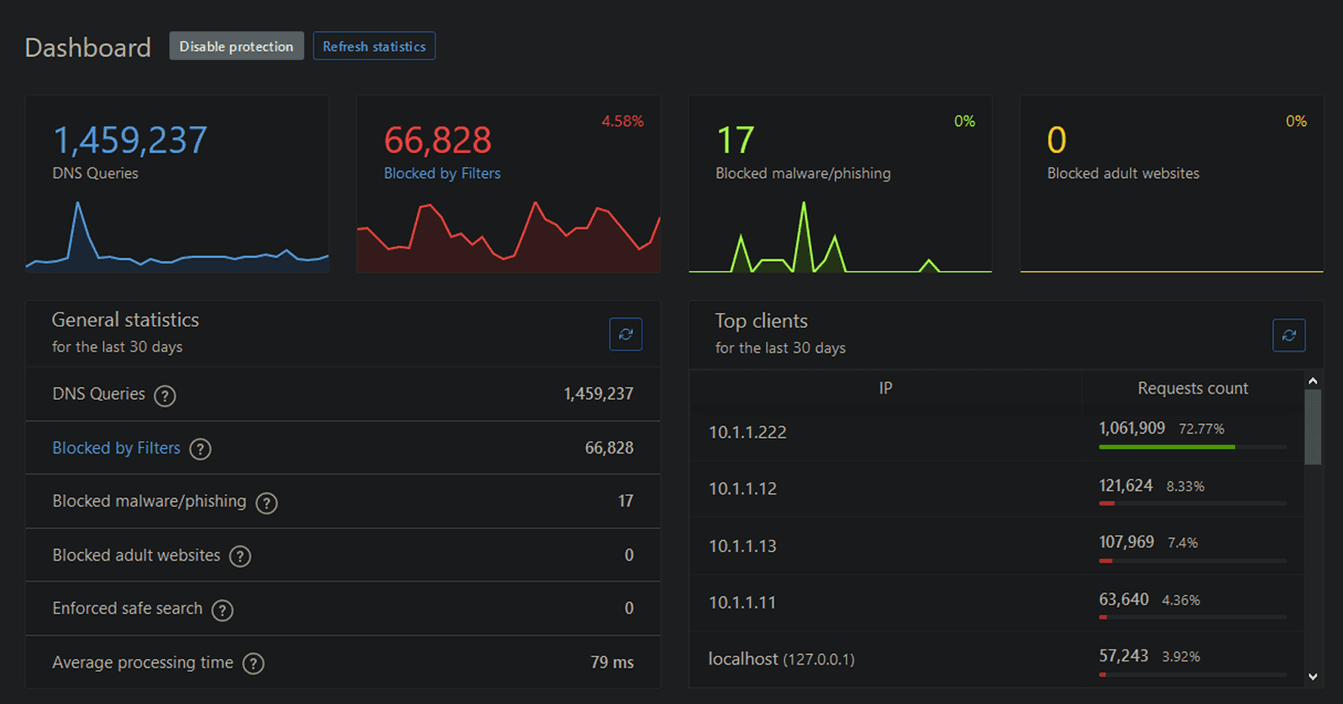Click help icon for Blocked malware/phishing
Viewport: 1343px width, 704px height.
pyautogui.click(x=266, y=502)
